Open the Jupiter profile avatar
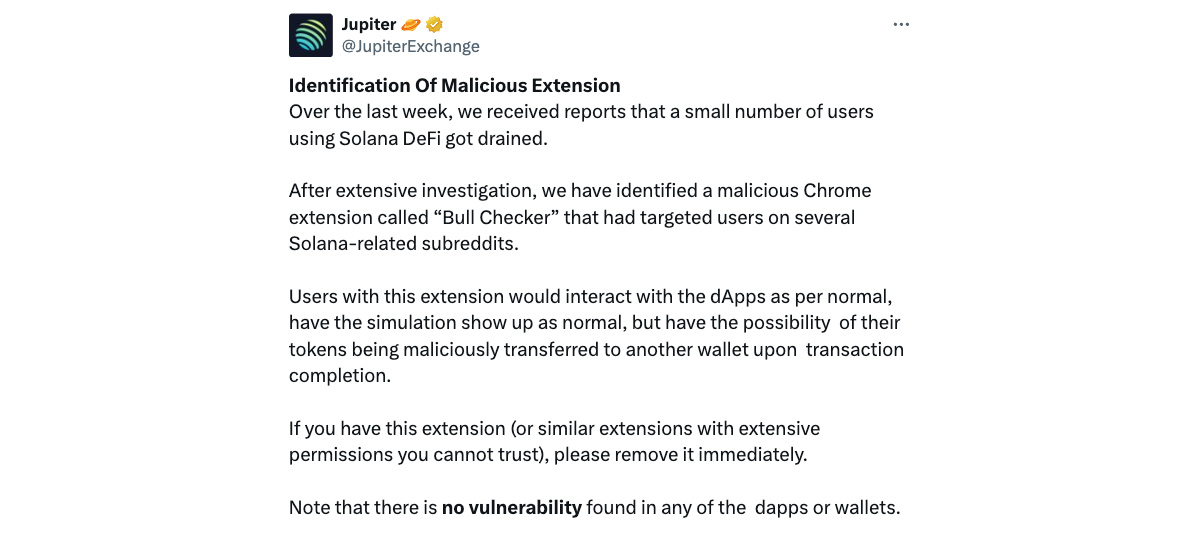The width and height of the screenshot is (1200, 542). tap(310, 35)
